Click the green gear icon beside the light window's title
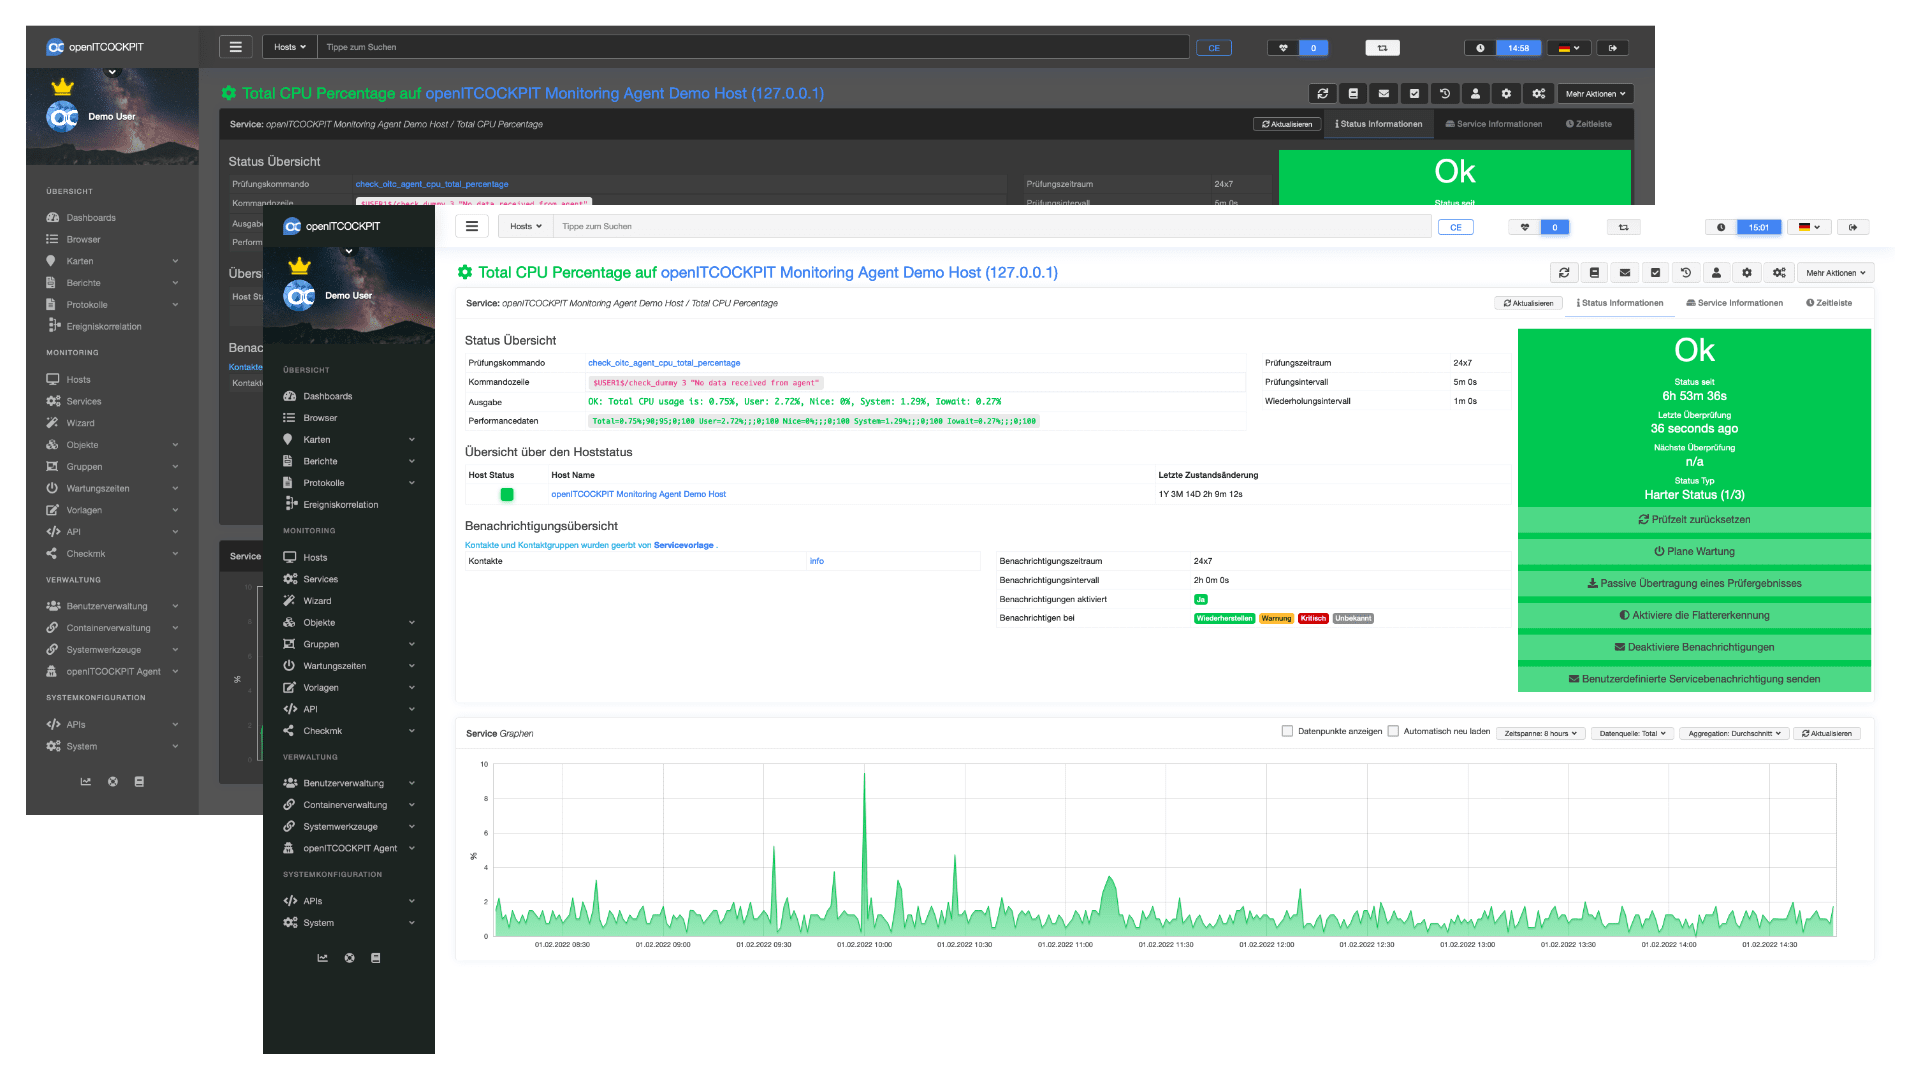 465,272
